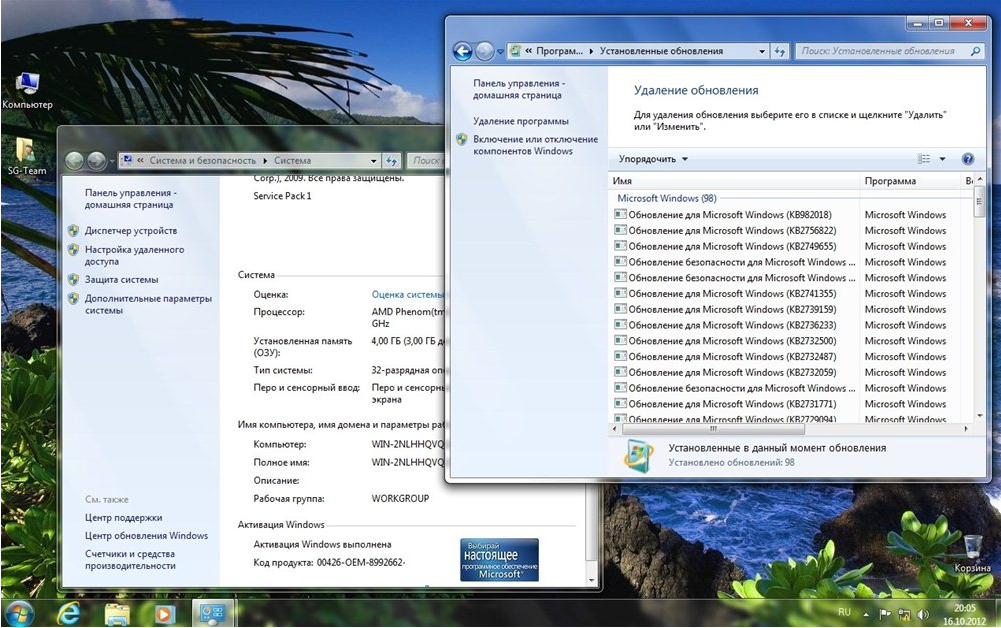Open updates window Панель управления home link

[518, 89]
